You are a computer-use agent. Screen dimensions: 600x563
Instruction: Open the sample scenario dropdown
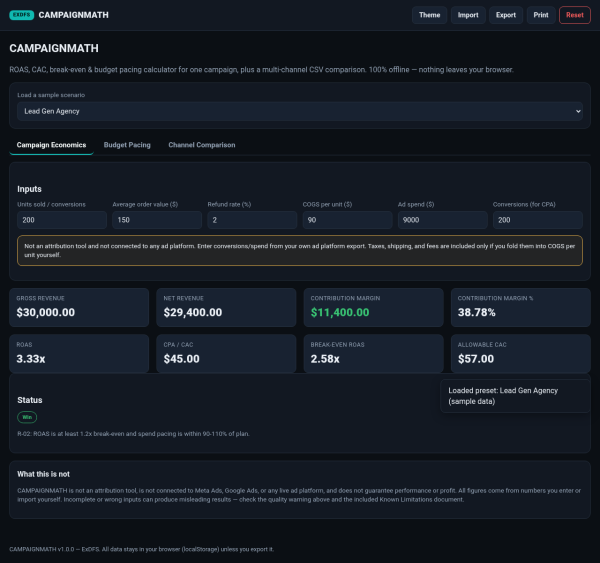click(300, 111)
